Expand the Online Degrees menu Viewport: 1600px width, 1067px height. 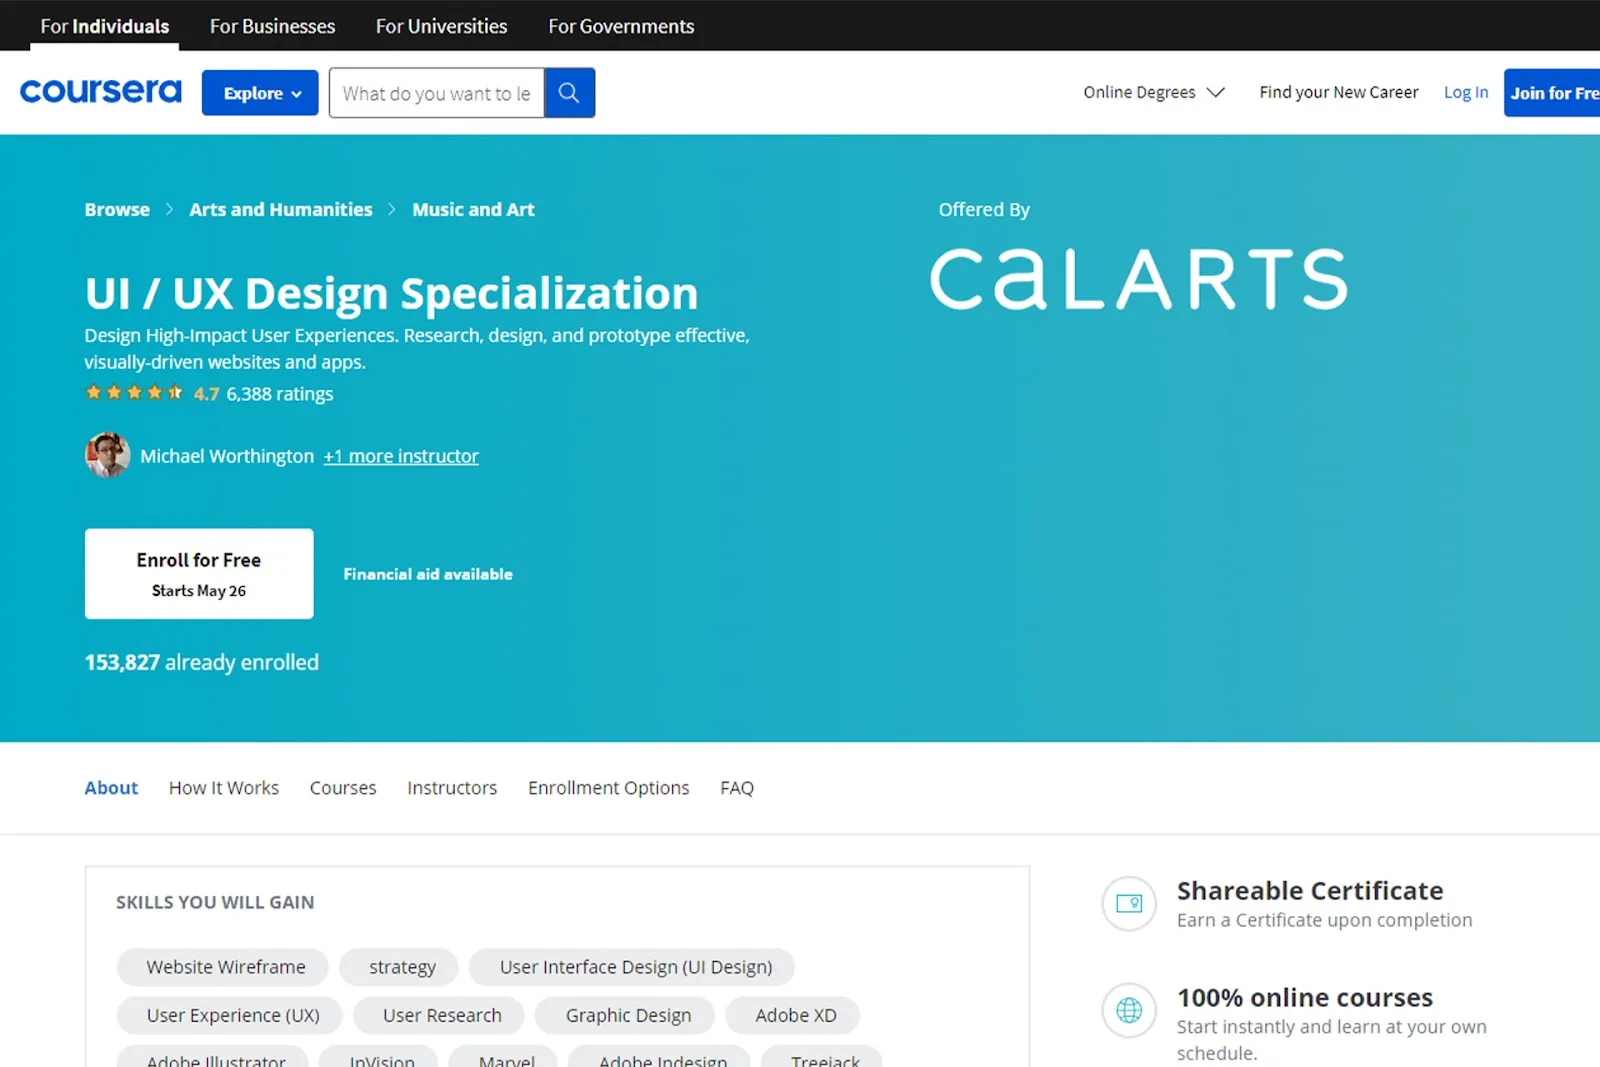1154,92
